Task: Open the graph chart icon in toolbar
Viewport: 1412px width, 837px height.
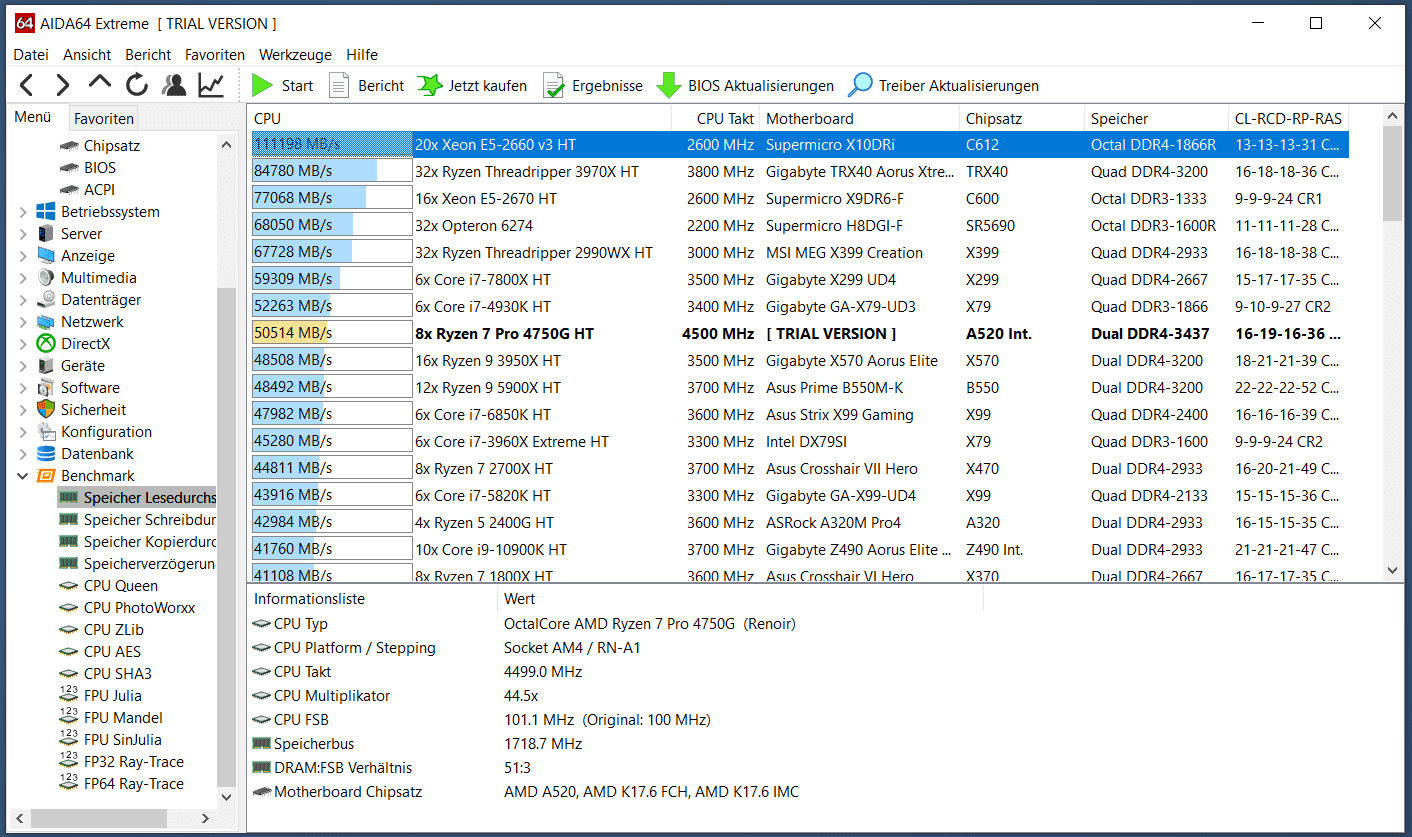Action: click(x=211, y=85)
